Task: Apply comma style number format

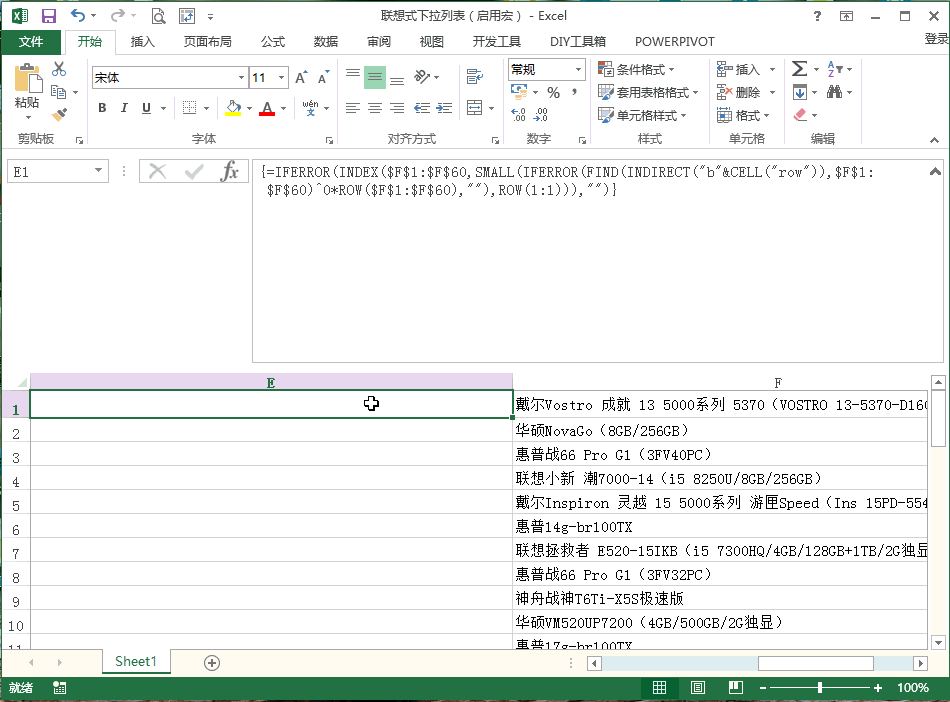Action: point(574,92)
